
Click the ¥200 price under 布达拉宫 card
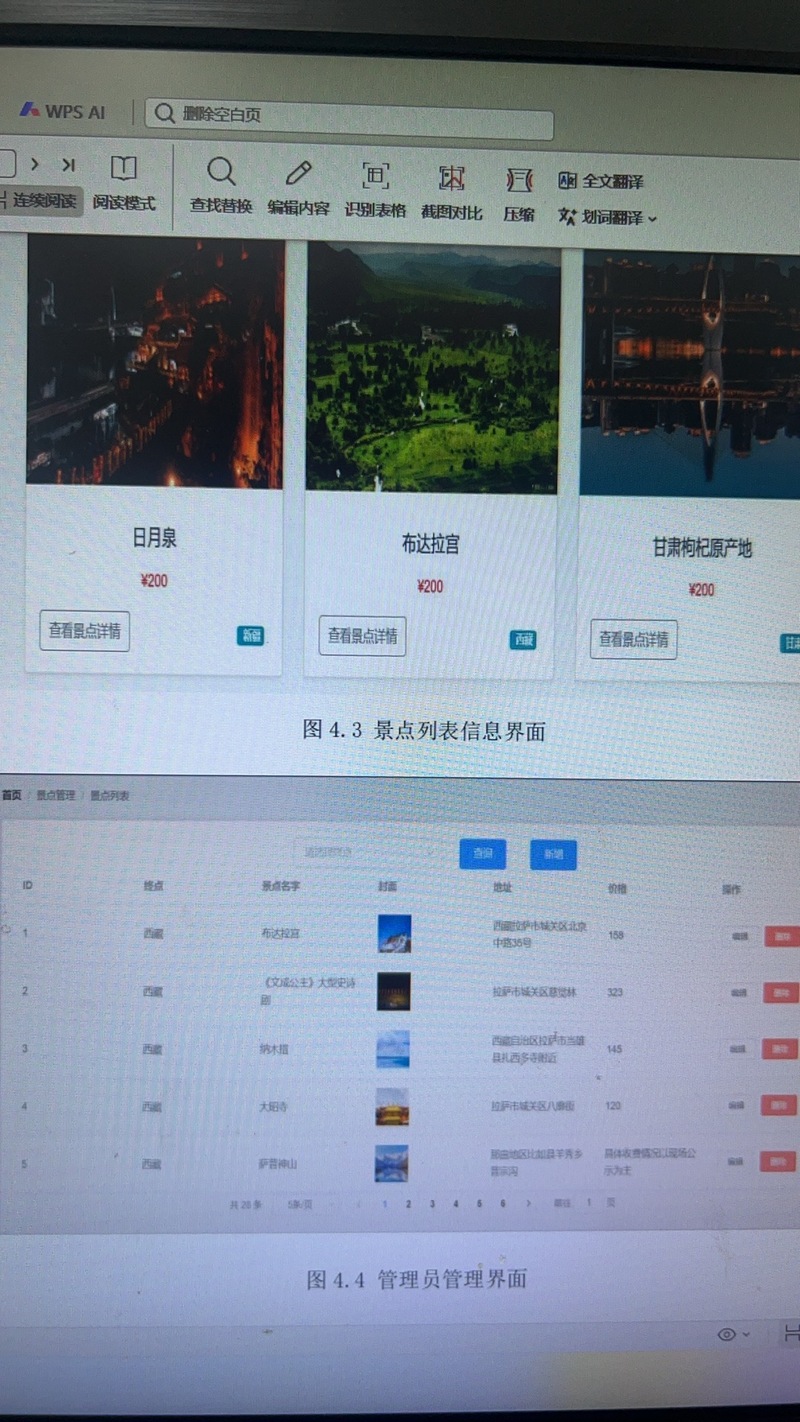tap(430, 586)
